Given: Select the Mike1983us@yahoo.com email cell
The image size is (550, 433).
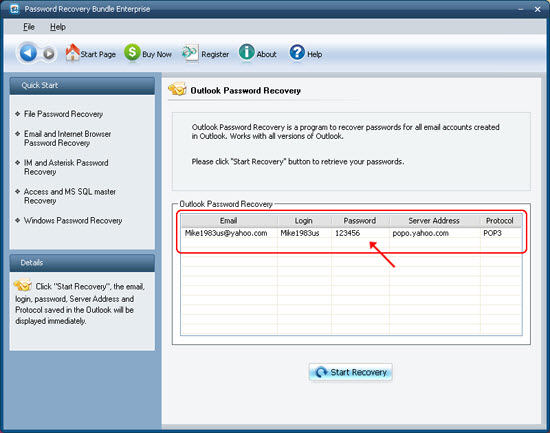Looking at the screenshot, I should pyautogui.click(x=226, y=233).
